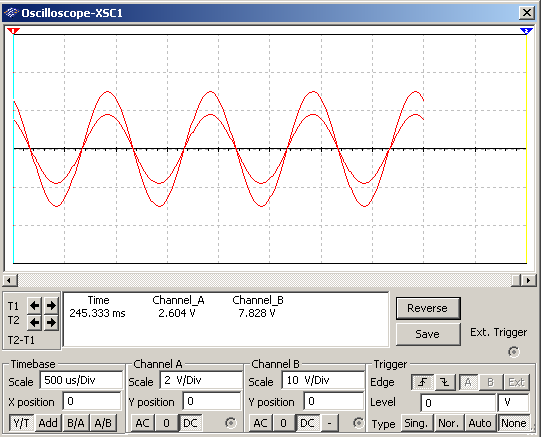Toggle Channel A AC coupling

click(x=142, y=423)
